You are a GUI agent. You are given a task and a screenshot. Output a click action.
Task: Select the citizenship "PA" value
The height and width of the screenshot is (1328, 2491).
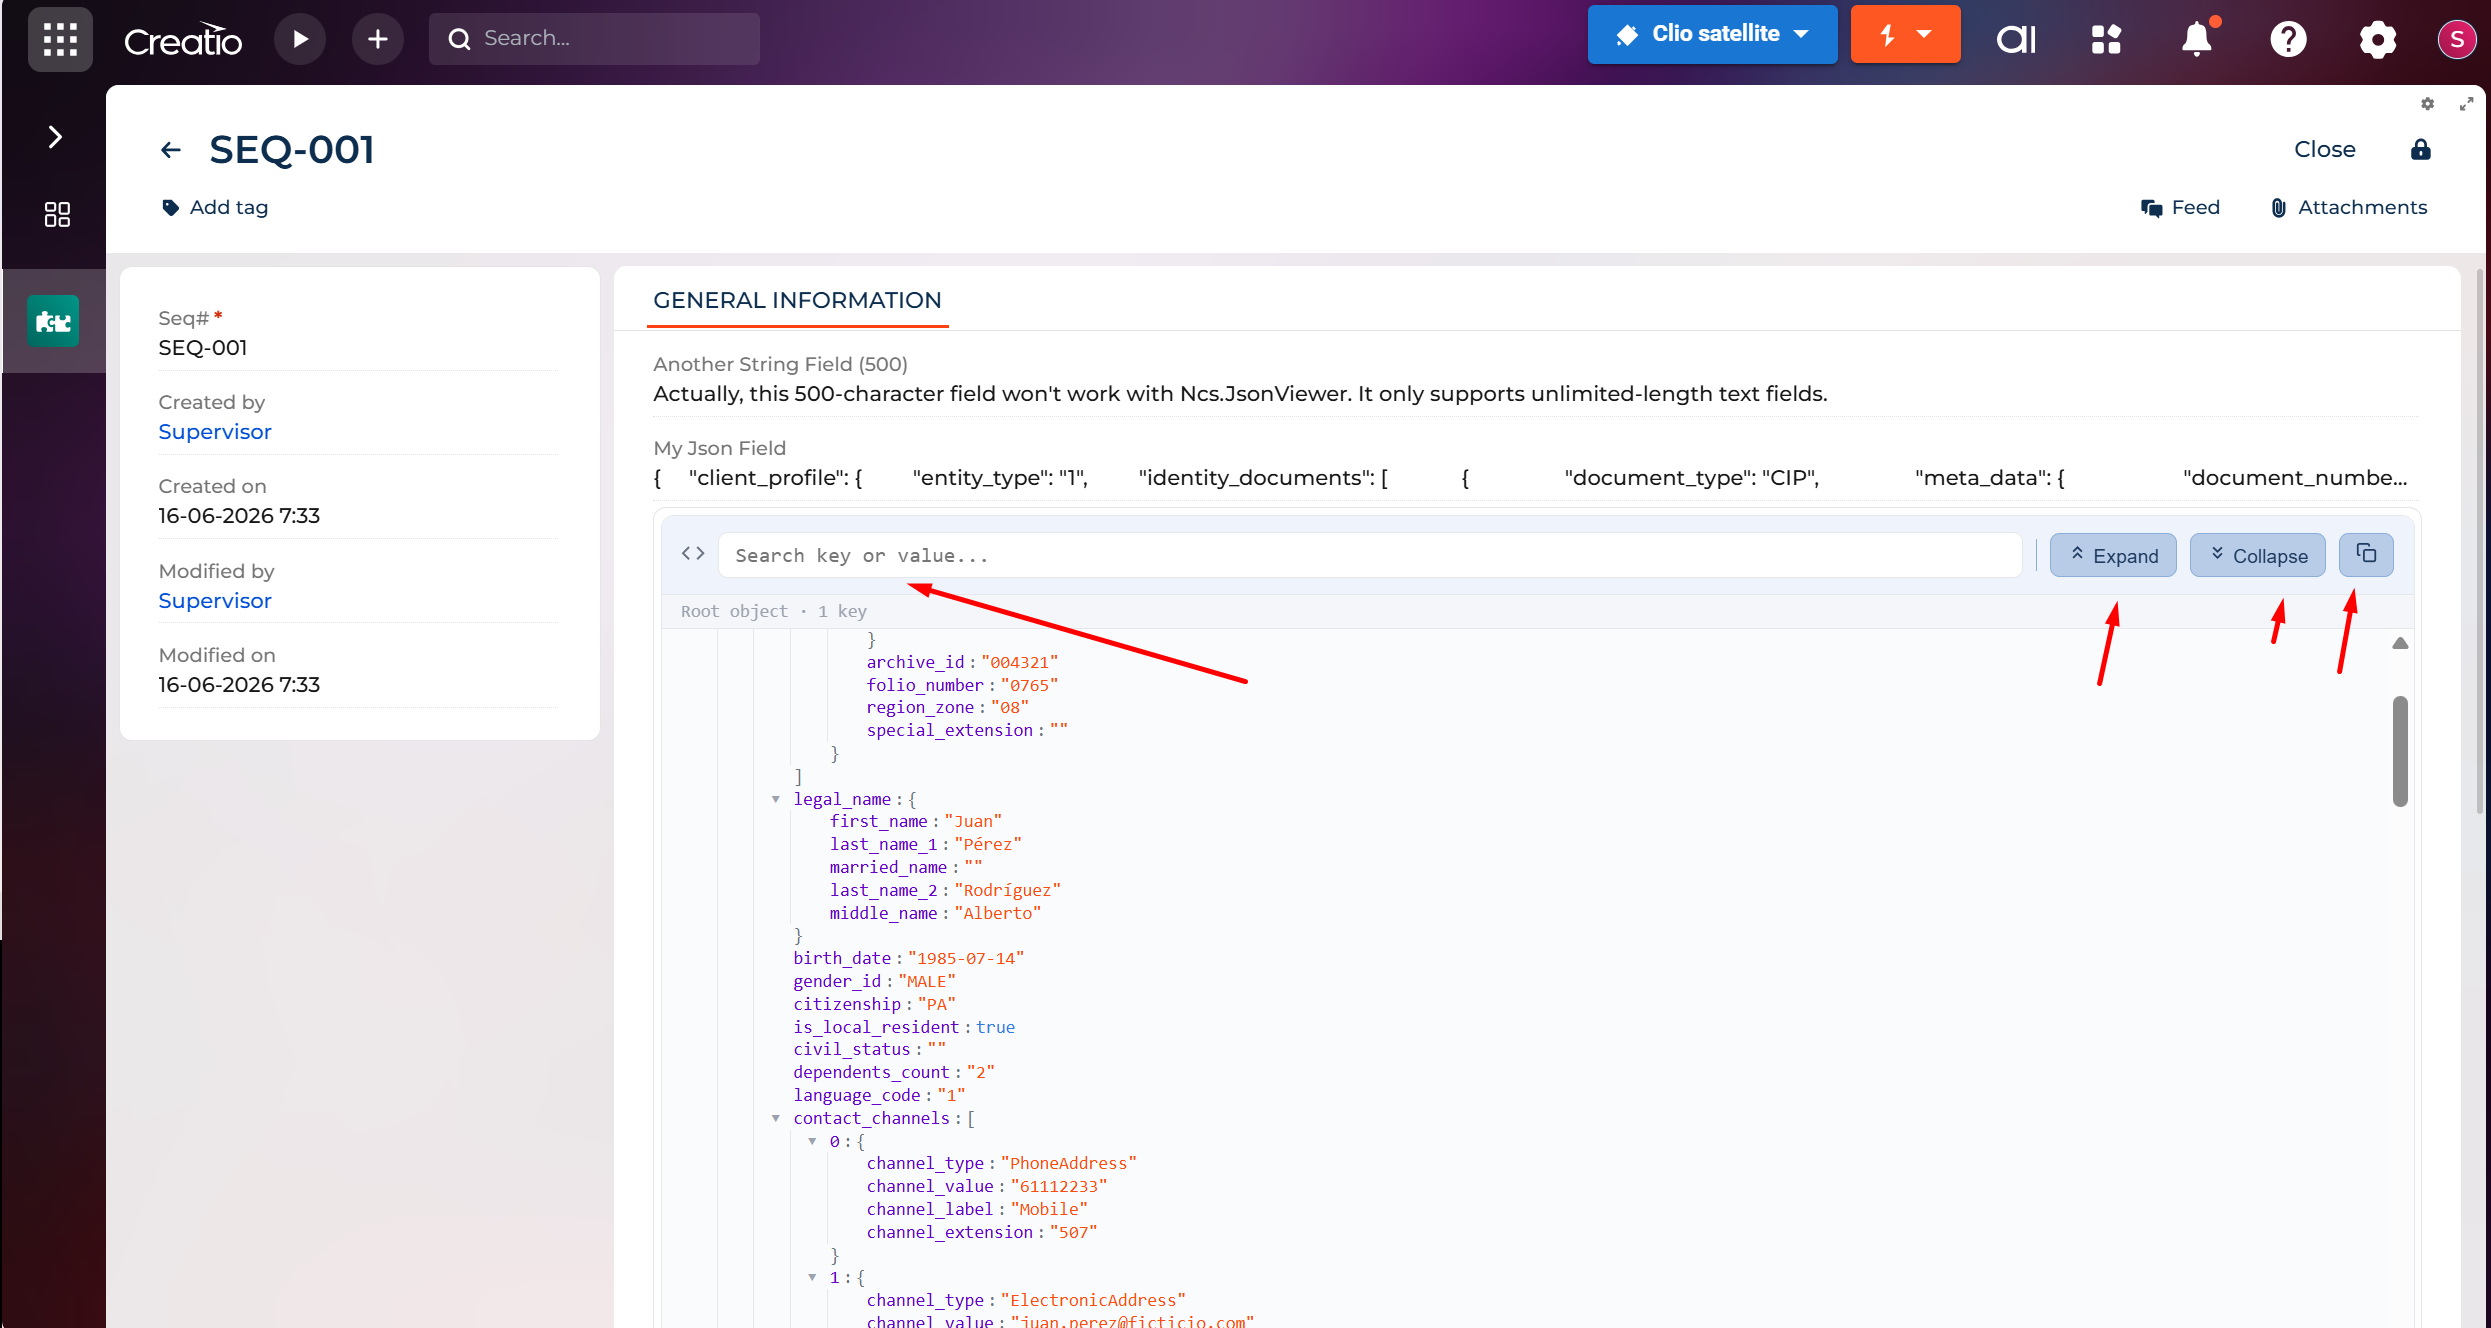point(937,1004)
